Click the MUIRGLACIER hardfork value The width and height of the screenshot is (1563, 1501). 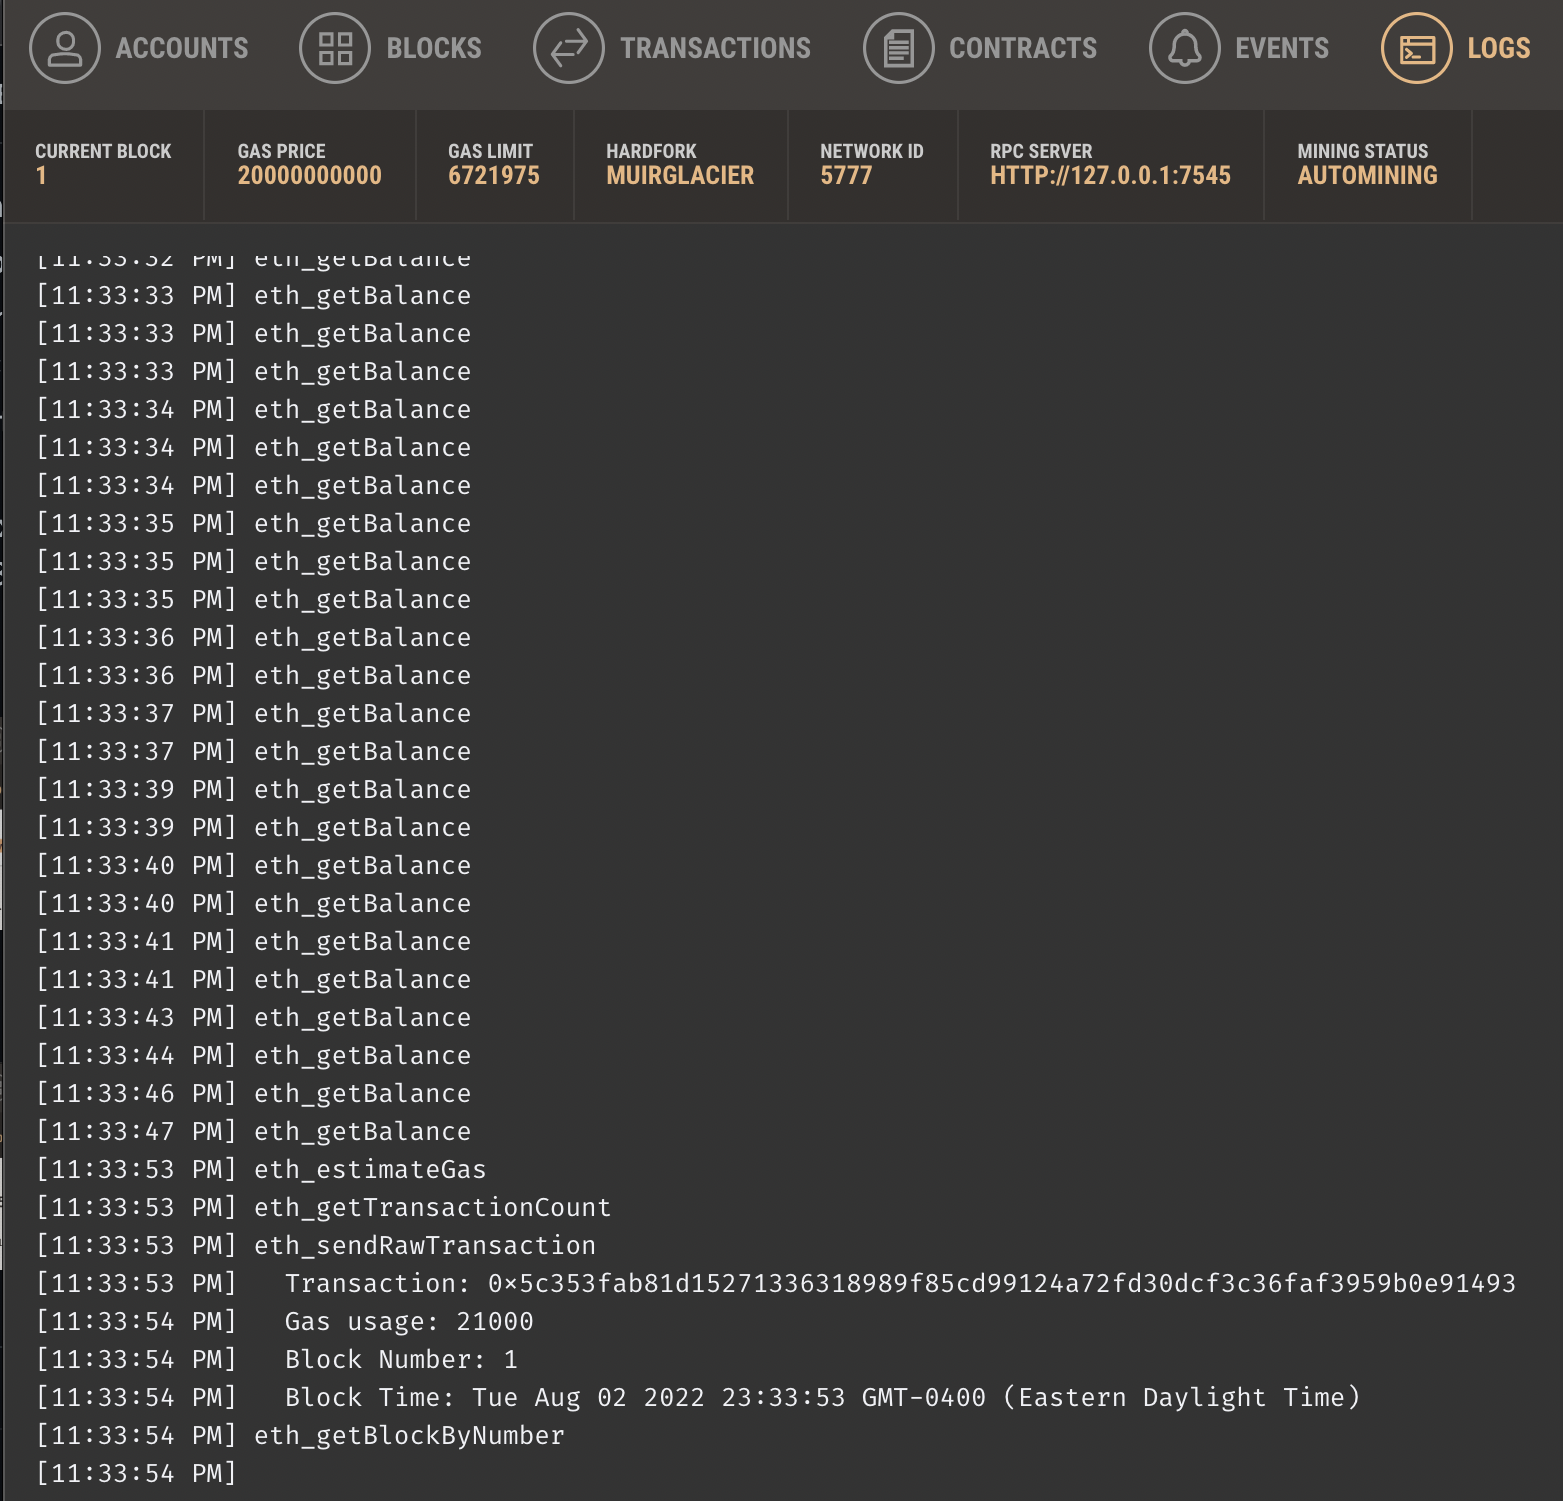coord(680,176)
